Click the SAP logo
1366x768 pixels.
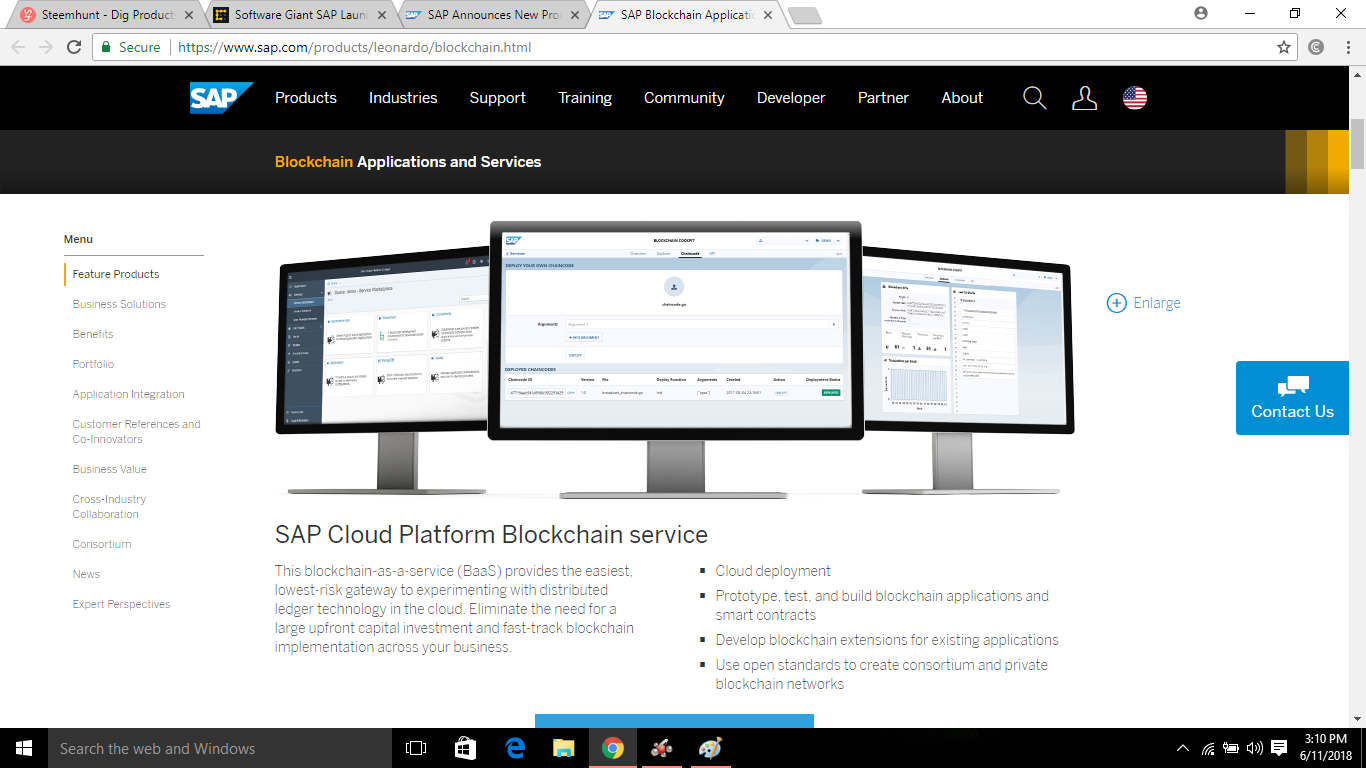click(x=221, y=98)
